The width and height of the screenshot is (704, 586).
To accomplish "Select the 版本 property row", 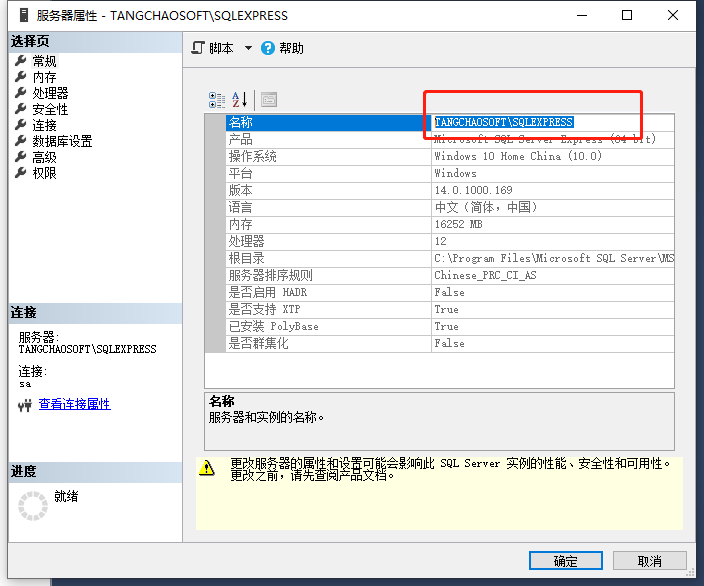I will click(x=328, y=190).
